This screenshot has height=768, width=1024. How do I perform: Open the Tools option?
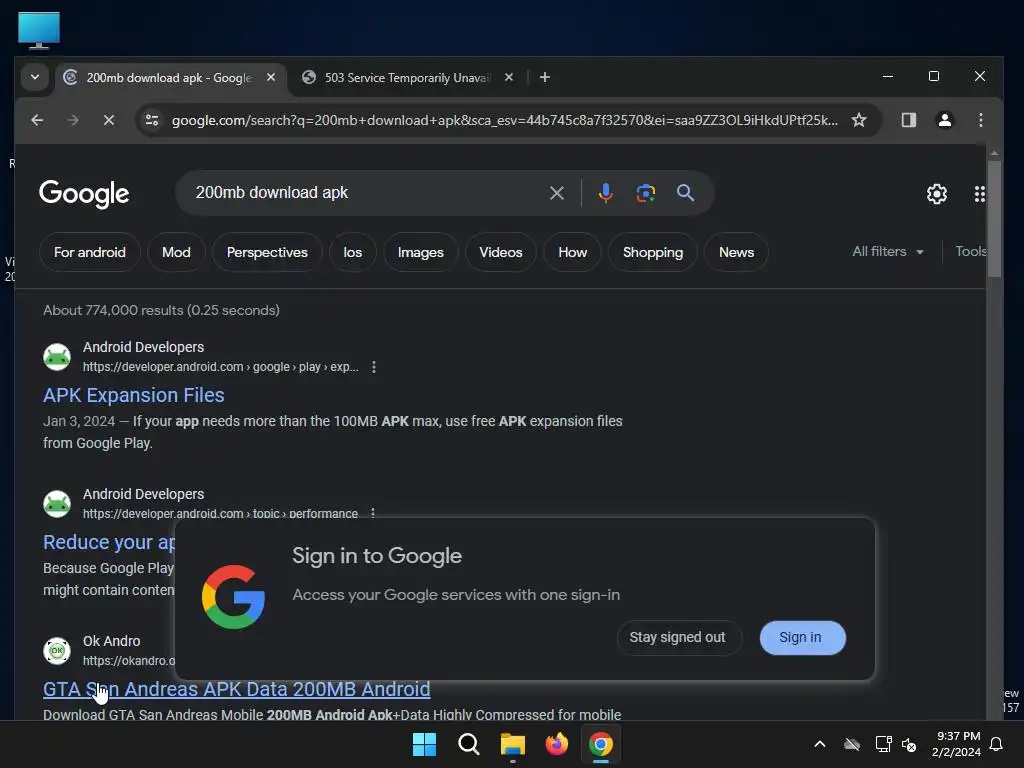tap(970, 251)
